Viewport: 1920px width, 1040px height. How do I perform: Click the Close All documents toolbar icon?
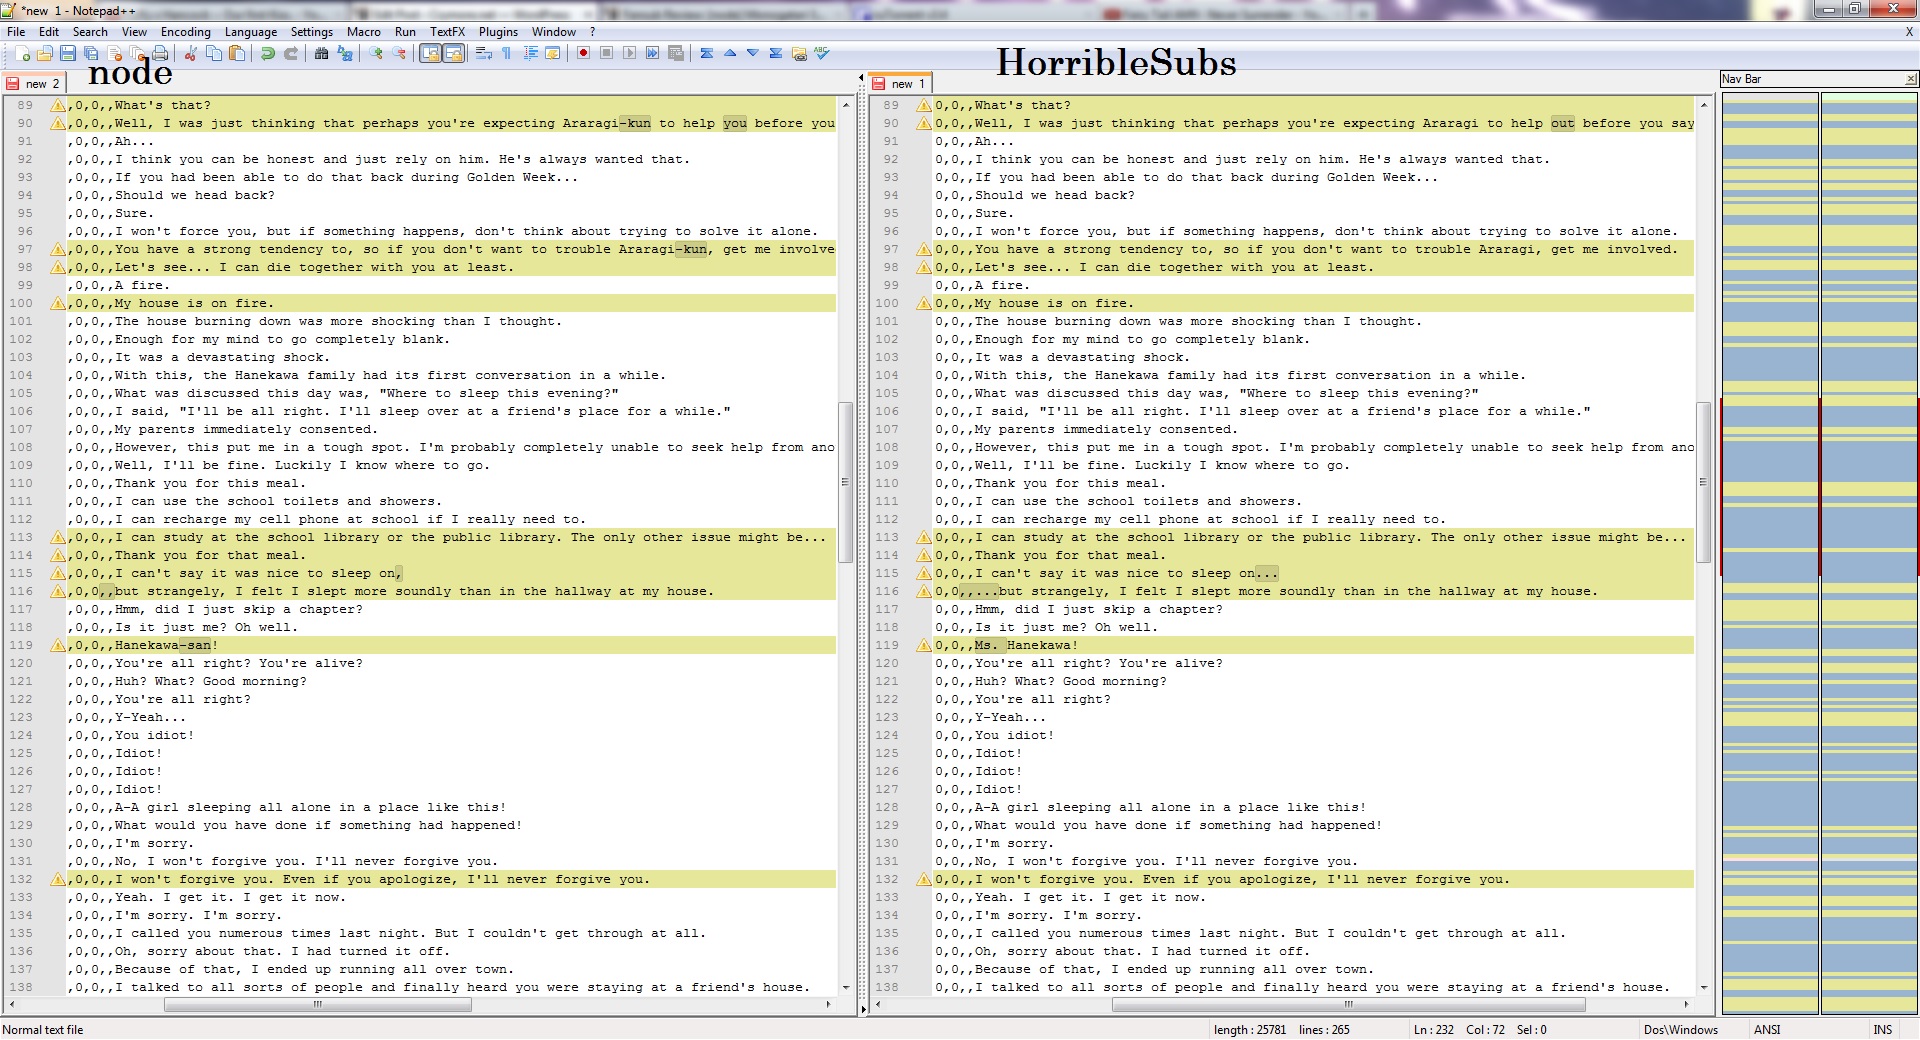(x=137, y=53)
